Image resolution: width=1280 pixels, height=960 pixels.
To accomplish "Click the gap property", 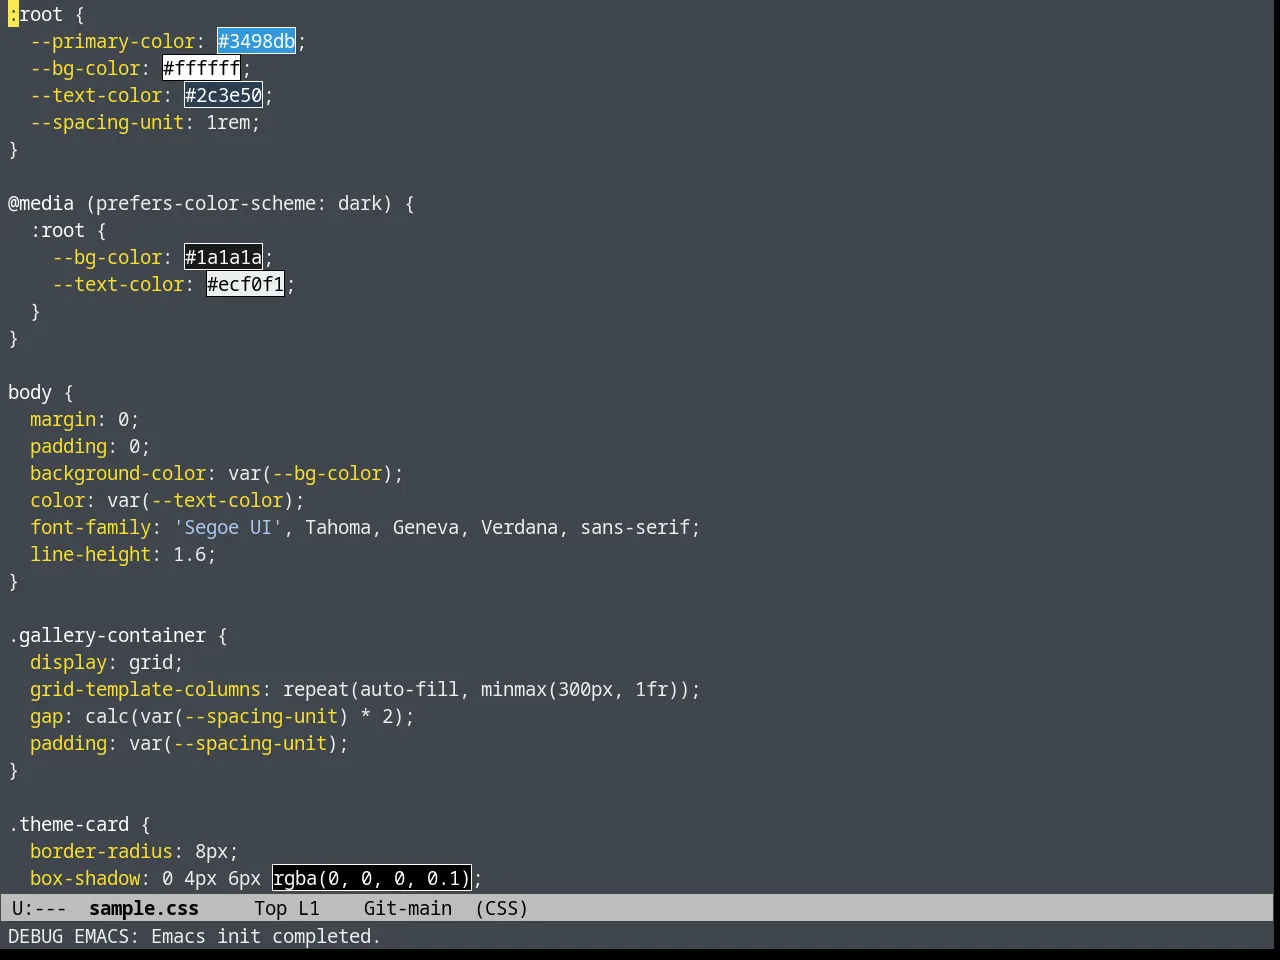I will click(46, 716).
